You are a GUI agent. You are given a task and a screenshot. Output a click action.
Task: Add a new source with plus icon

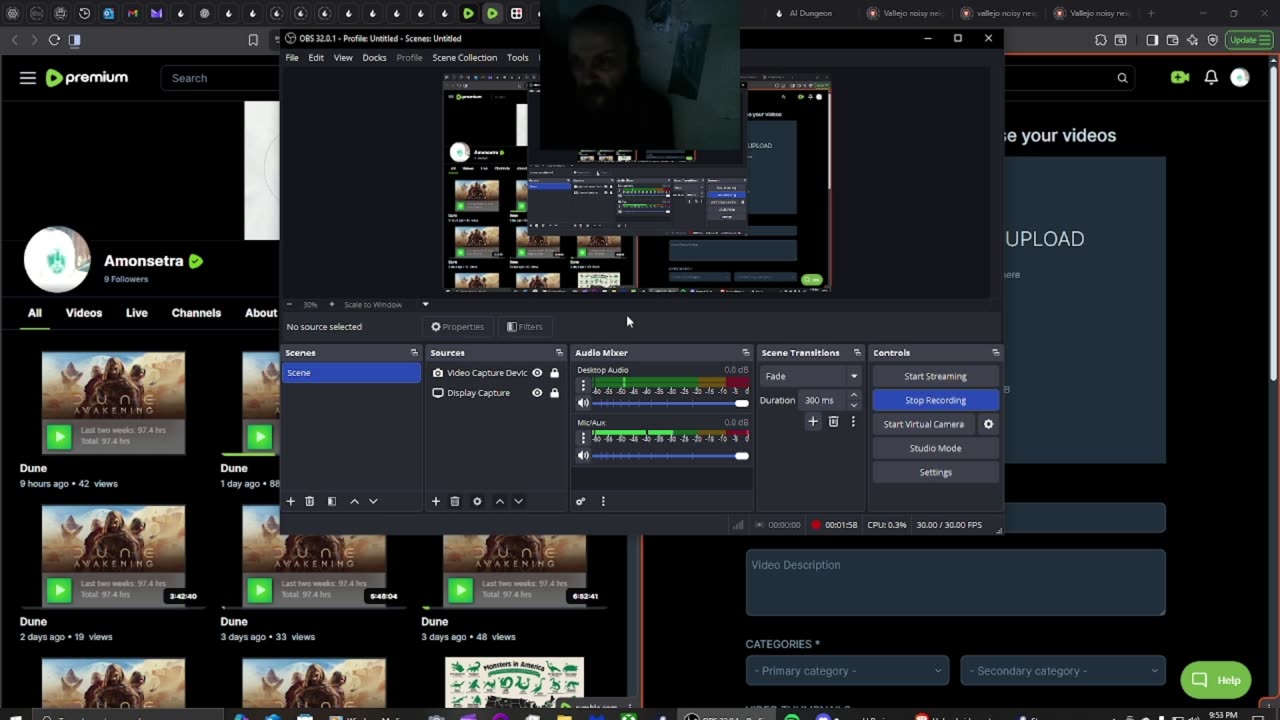tap(436, 501)
